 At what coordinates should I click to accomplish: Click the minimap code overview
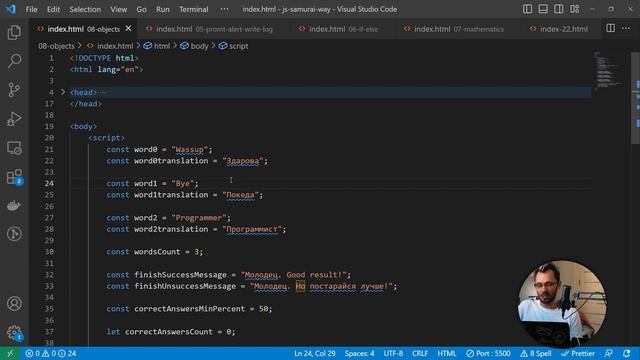[608, 71]
